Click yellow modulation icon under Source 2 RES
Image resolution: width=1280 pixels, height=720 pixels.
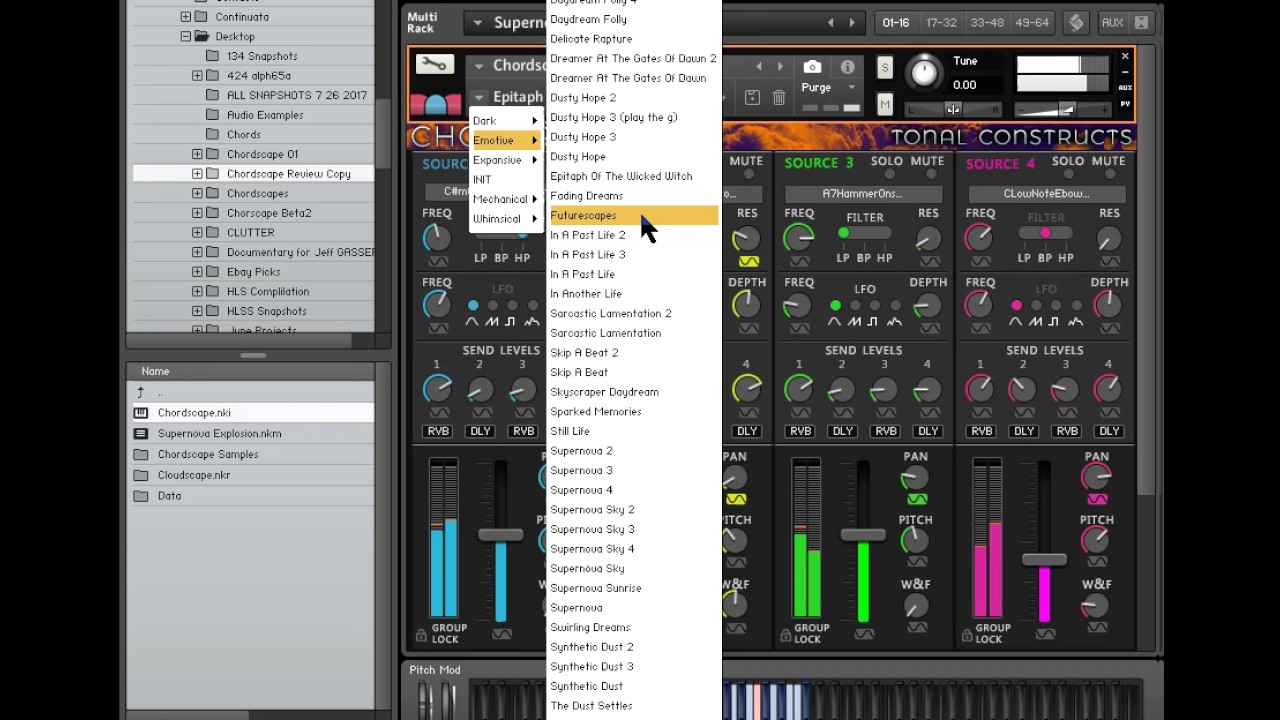pos(748,261)
